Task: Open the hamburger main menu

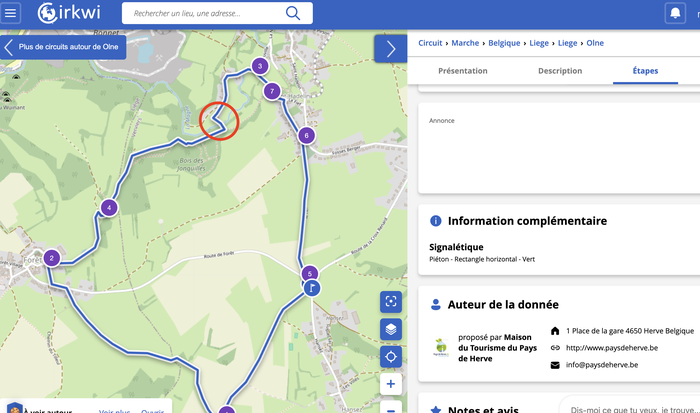Action: (13, 13)
